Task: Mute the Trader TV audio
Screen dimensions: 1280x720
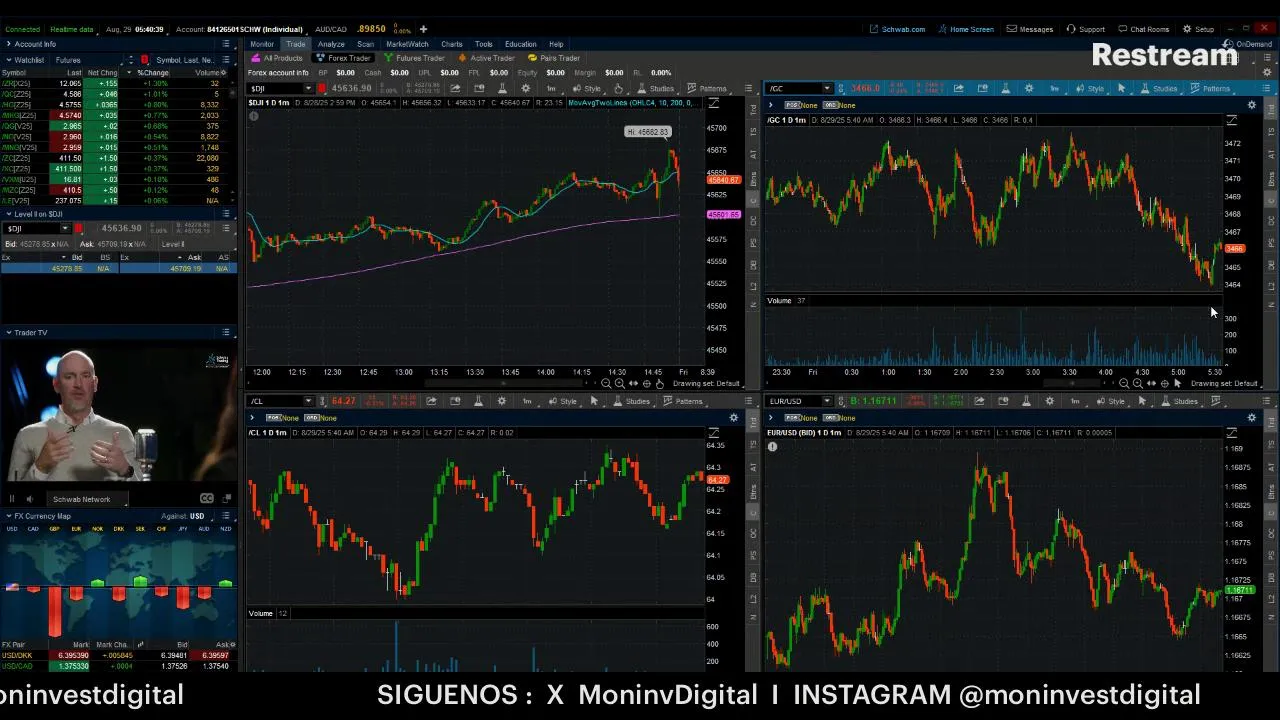Action: click(30, 499)
